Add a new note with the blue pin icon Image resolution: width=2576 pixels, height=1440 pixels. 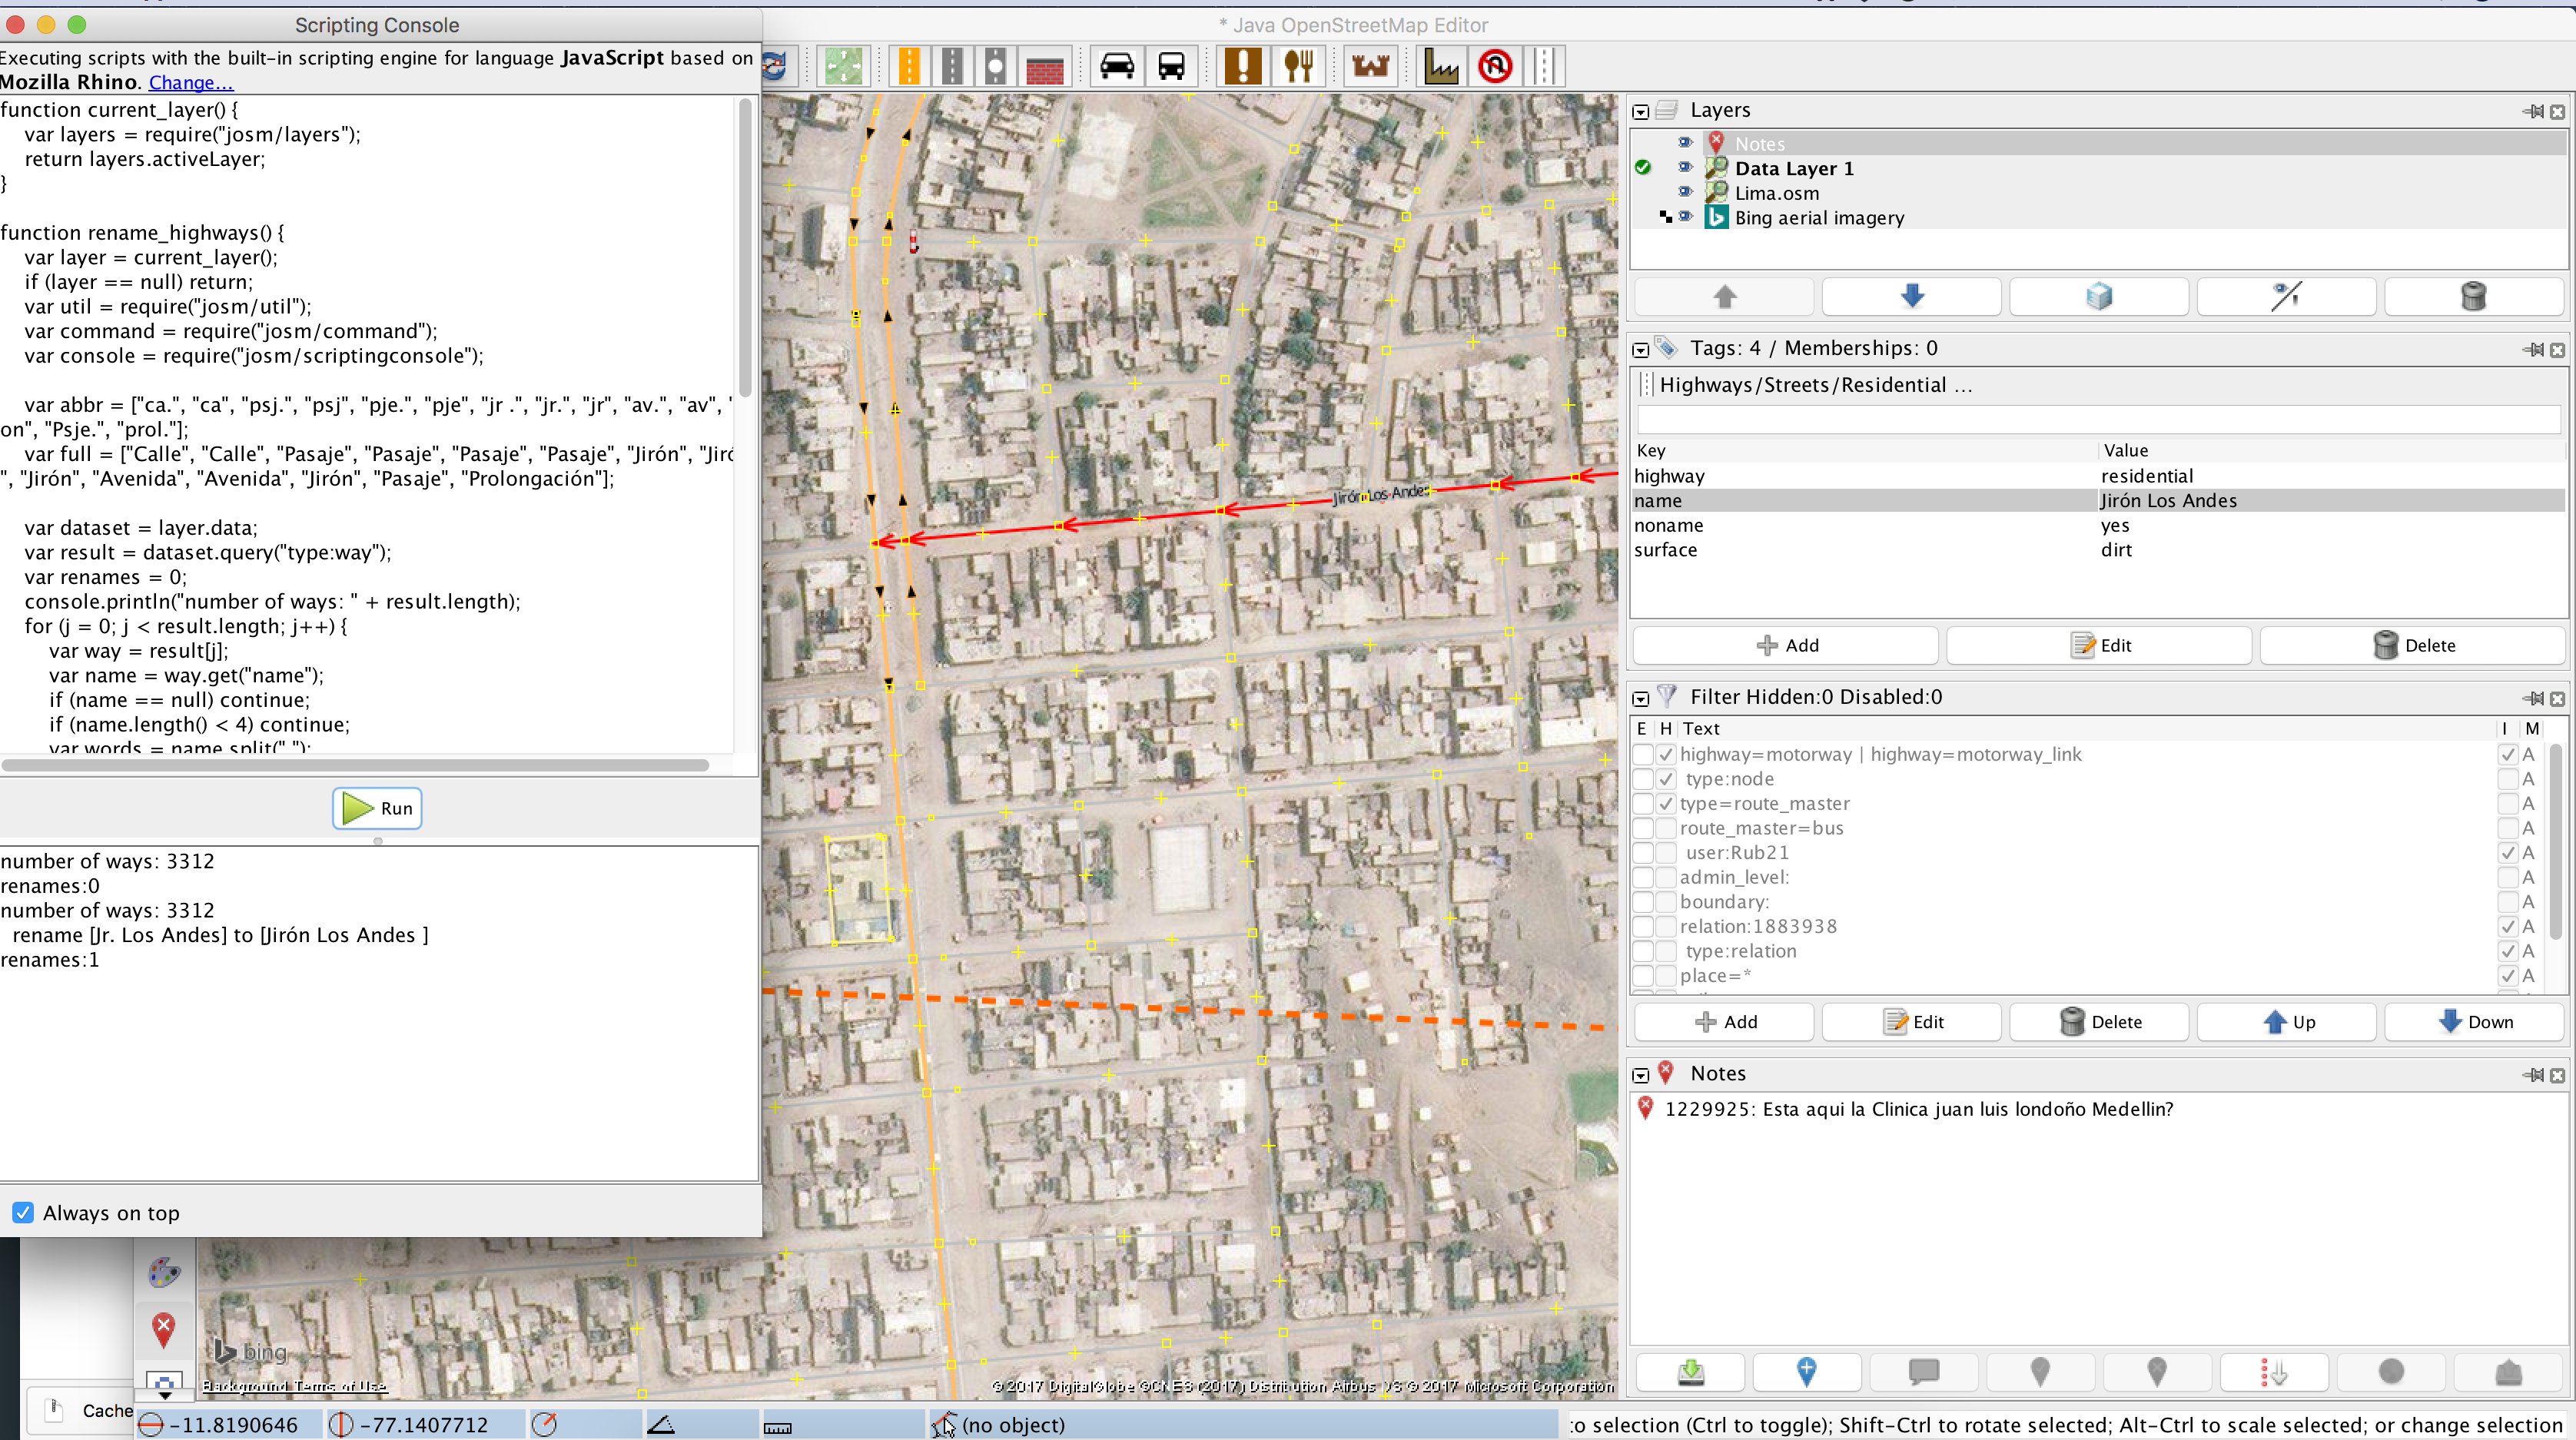click(1806, 1372)
